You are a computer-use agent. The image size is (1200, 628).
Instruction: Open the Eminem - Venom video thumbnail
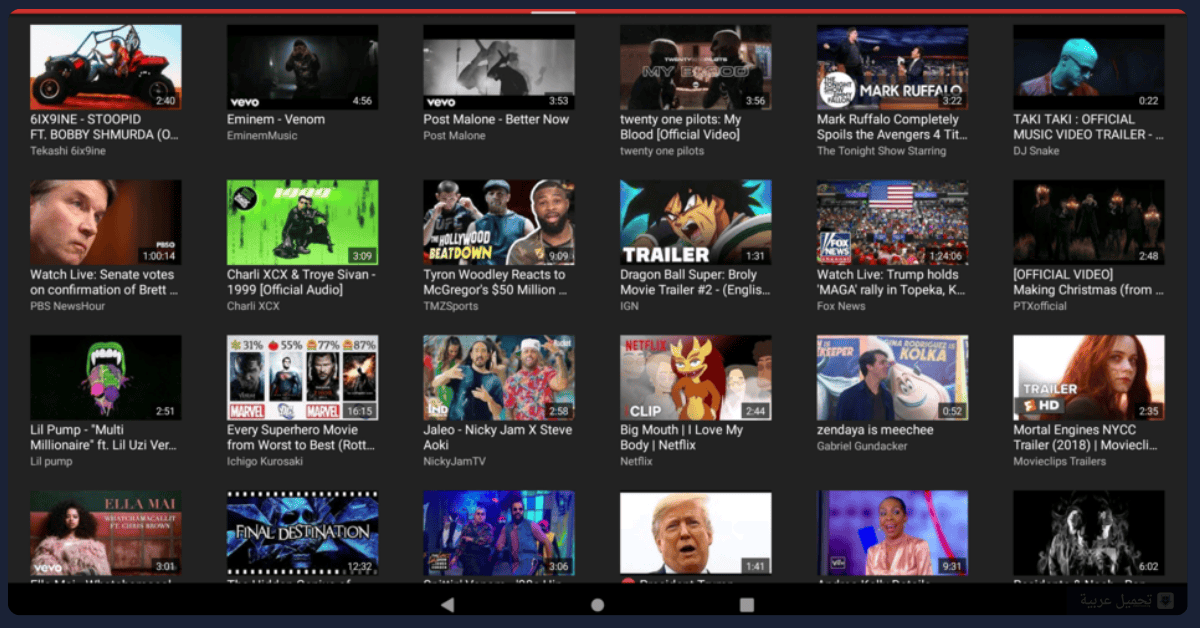point(302,67)
